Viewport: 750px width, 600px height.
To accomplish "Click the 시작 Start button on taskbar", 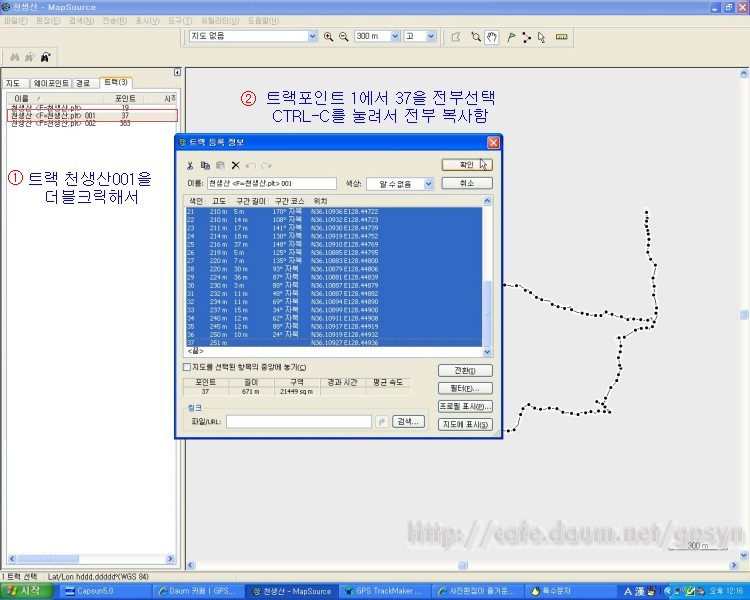I will point(27,591).
